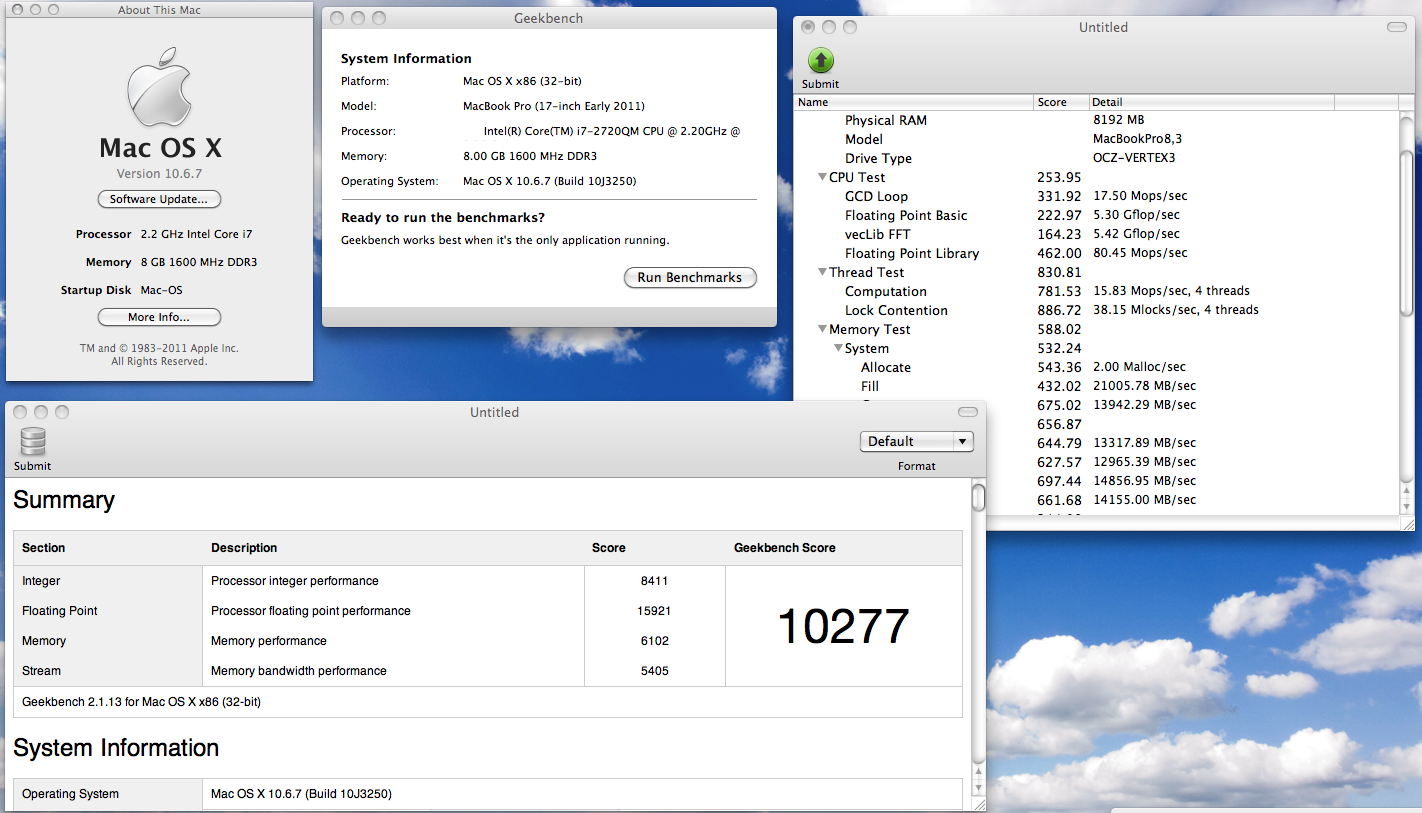This screenshot has width=1422, height=813.
Task: Select the Lock Contention row
Action: [1097, 310]
